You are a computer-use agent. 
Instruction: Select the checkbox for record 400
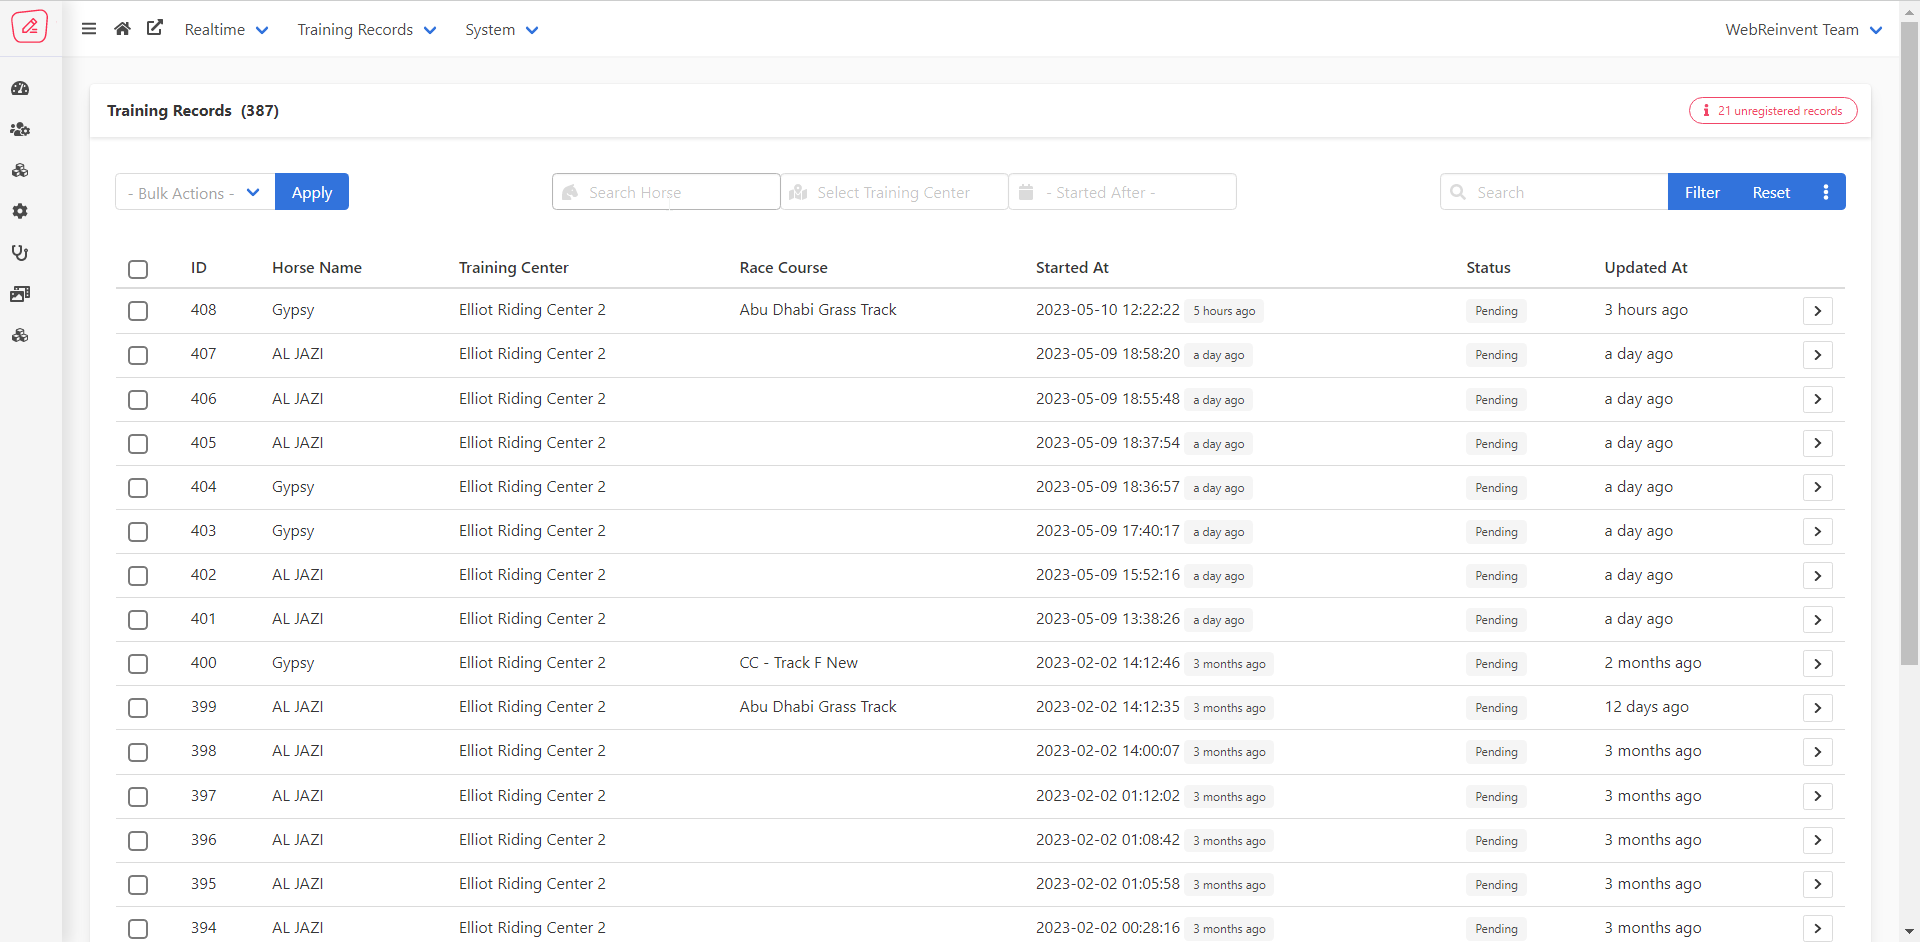pyautogui.click(x=138, y=664)
